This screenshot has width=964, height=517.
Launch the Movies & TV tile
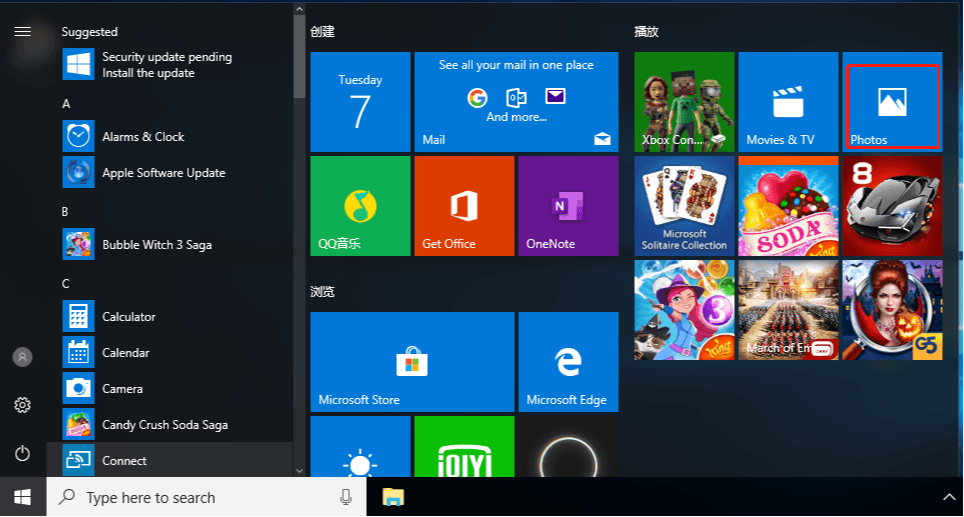coord(788,102)
